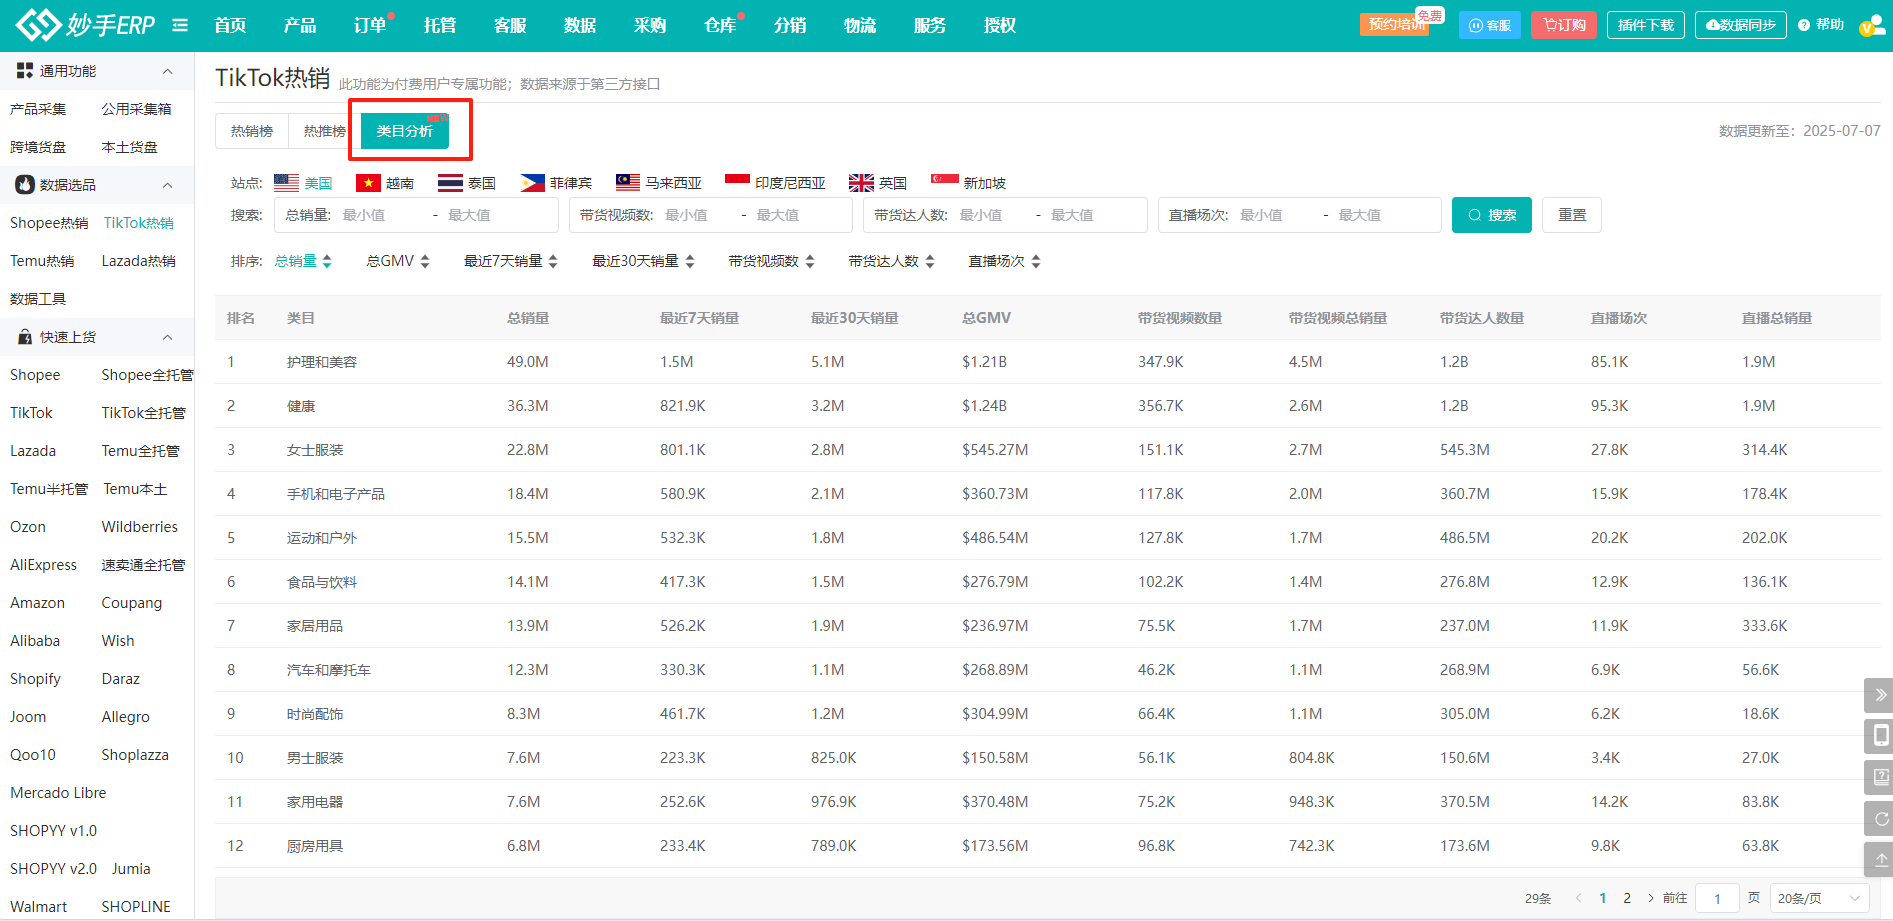Screen dimensions: 1893x921
Task: Click the 数据同步 button
Action: 1741,25
